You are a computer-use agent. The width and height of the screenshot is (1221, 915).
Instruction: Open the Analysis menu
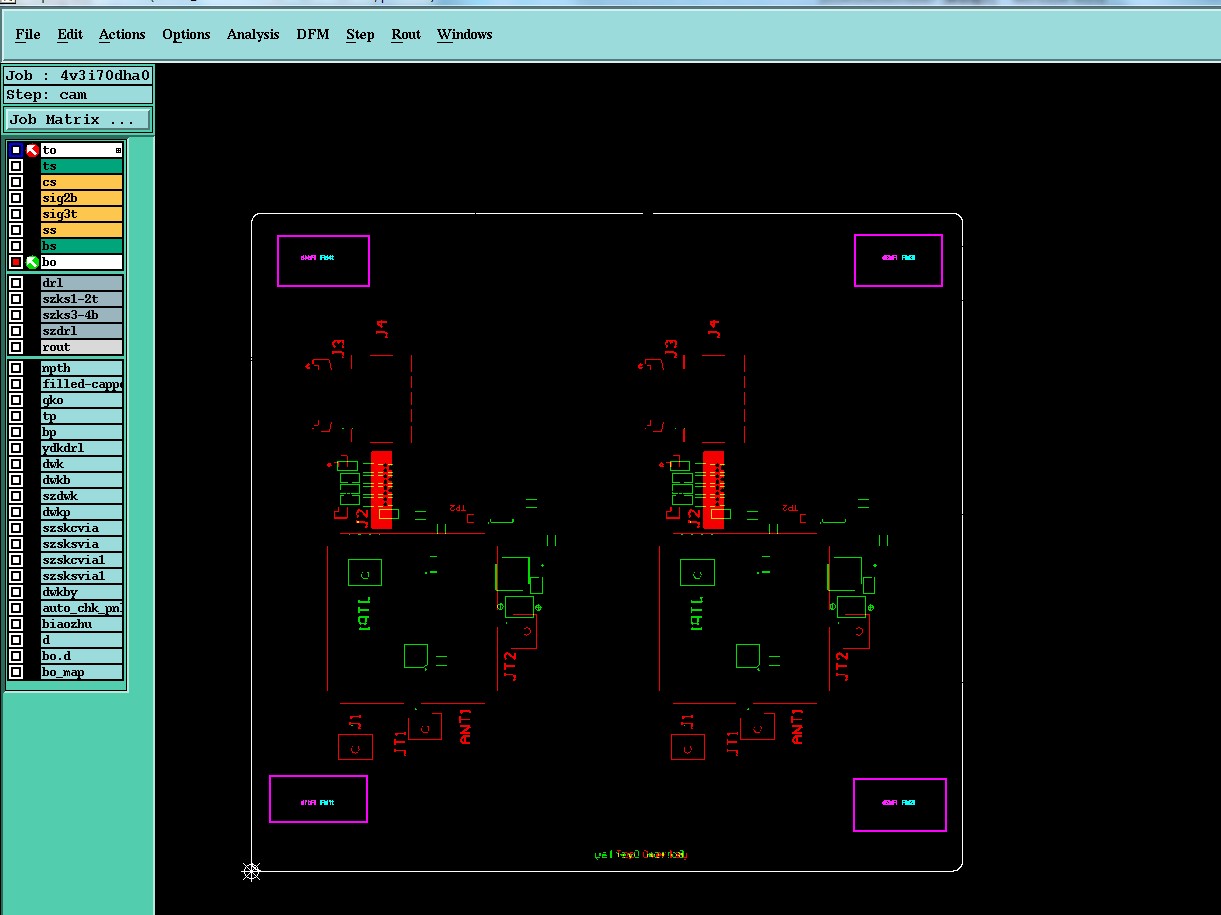(253, 34)
